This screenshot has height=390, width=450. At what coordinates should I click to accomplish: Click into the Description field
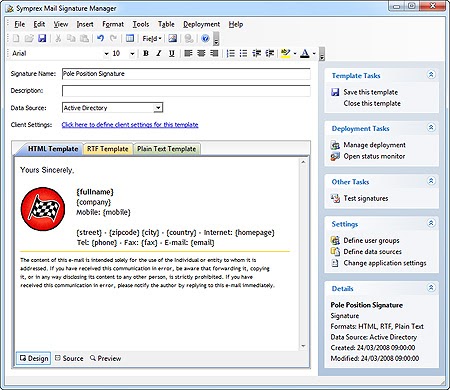(186, 91)
